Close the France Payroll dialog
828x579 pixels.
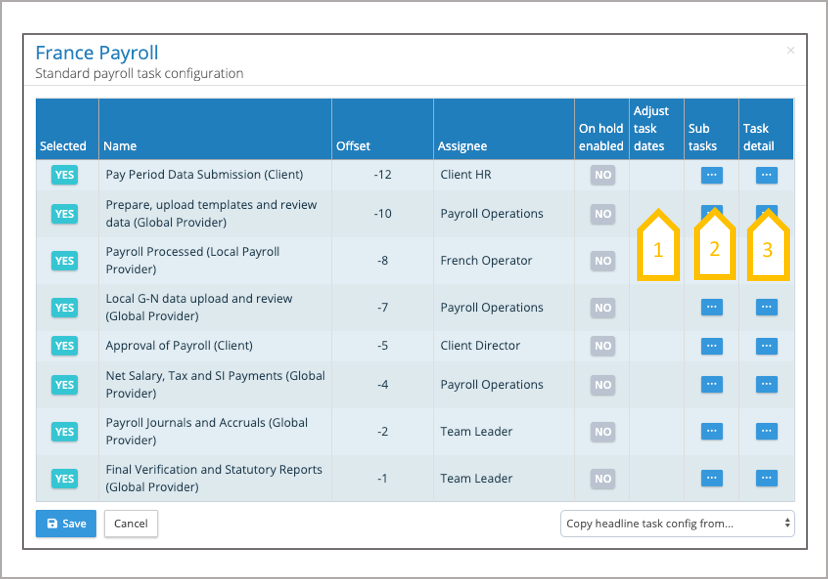click(790, 50)
